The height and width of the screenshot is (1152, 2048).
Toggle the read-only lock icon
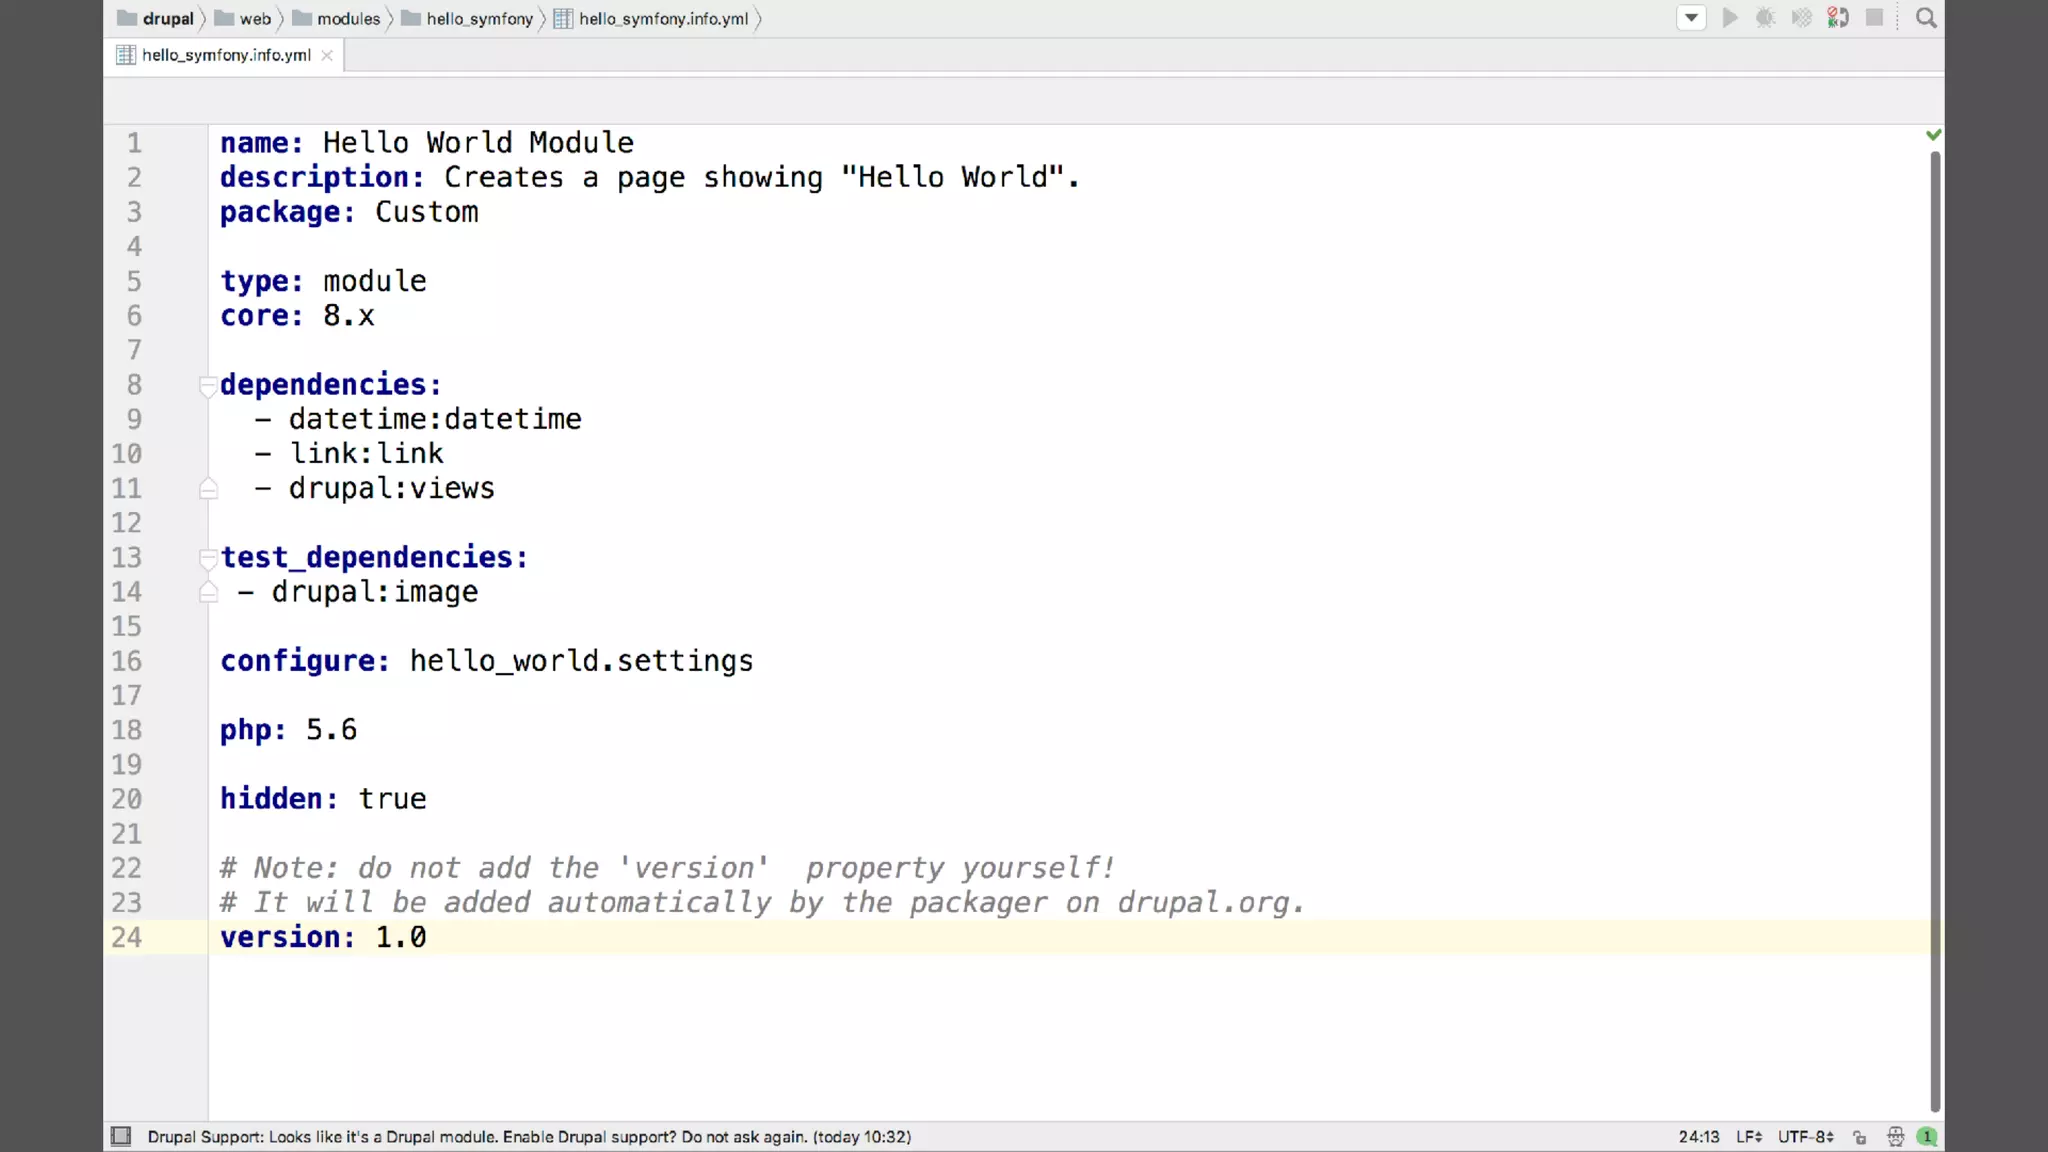point(1860,1137)
